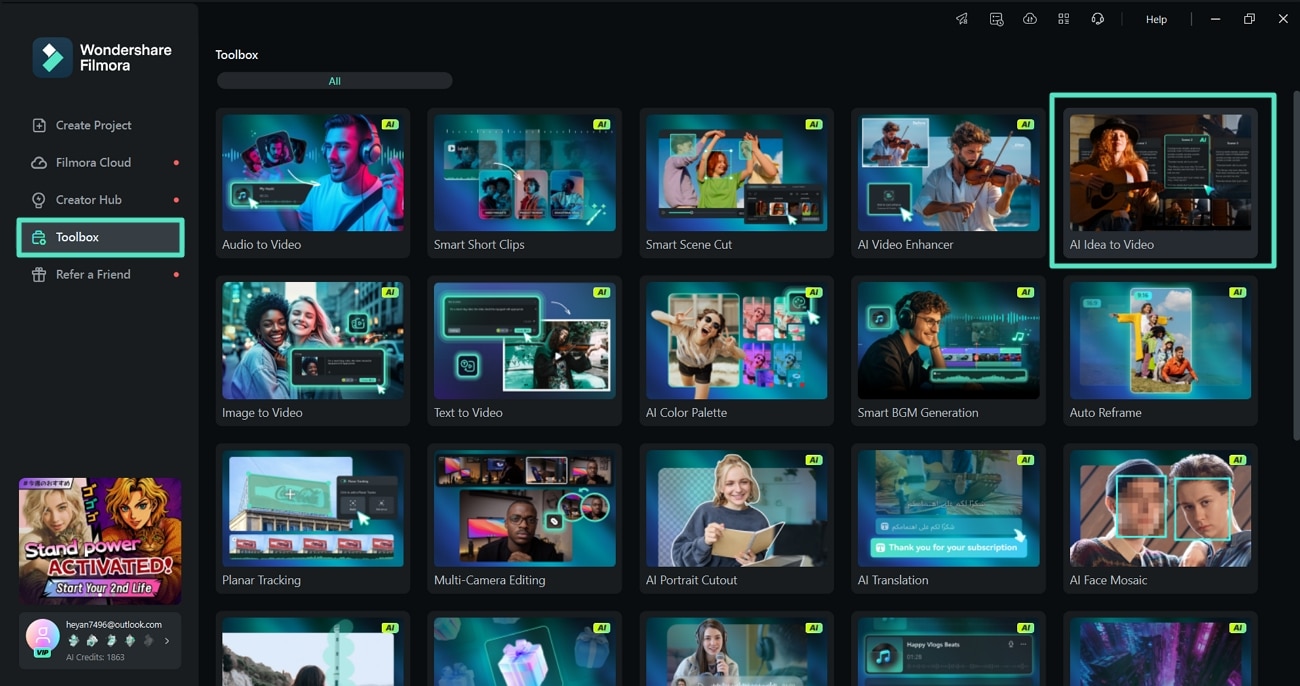Screen dimensions: 1300x686
Task: Launch the Smart Scene Cut tool
Action: coord(736,183)
